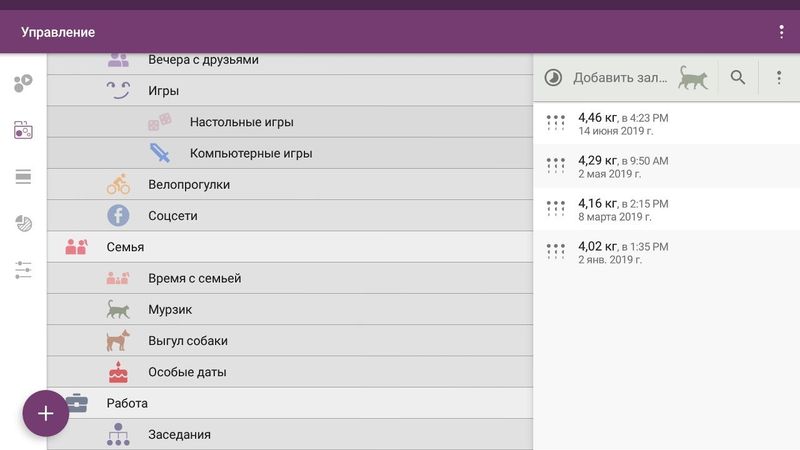Grab the dotted handle of the 4,46 кг record
The image size is (800, 450).
(556, 123)
